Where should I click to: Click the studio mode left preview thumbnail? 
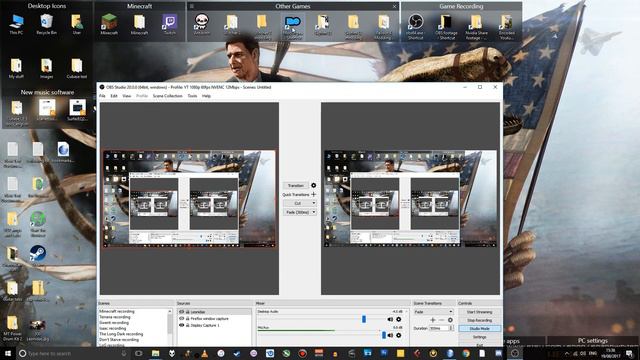[x=189, y=199]
